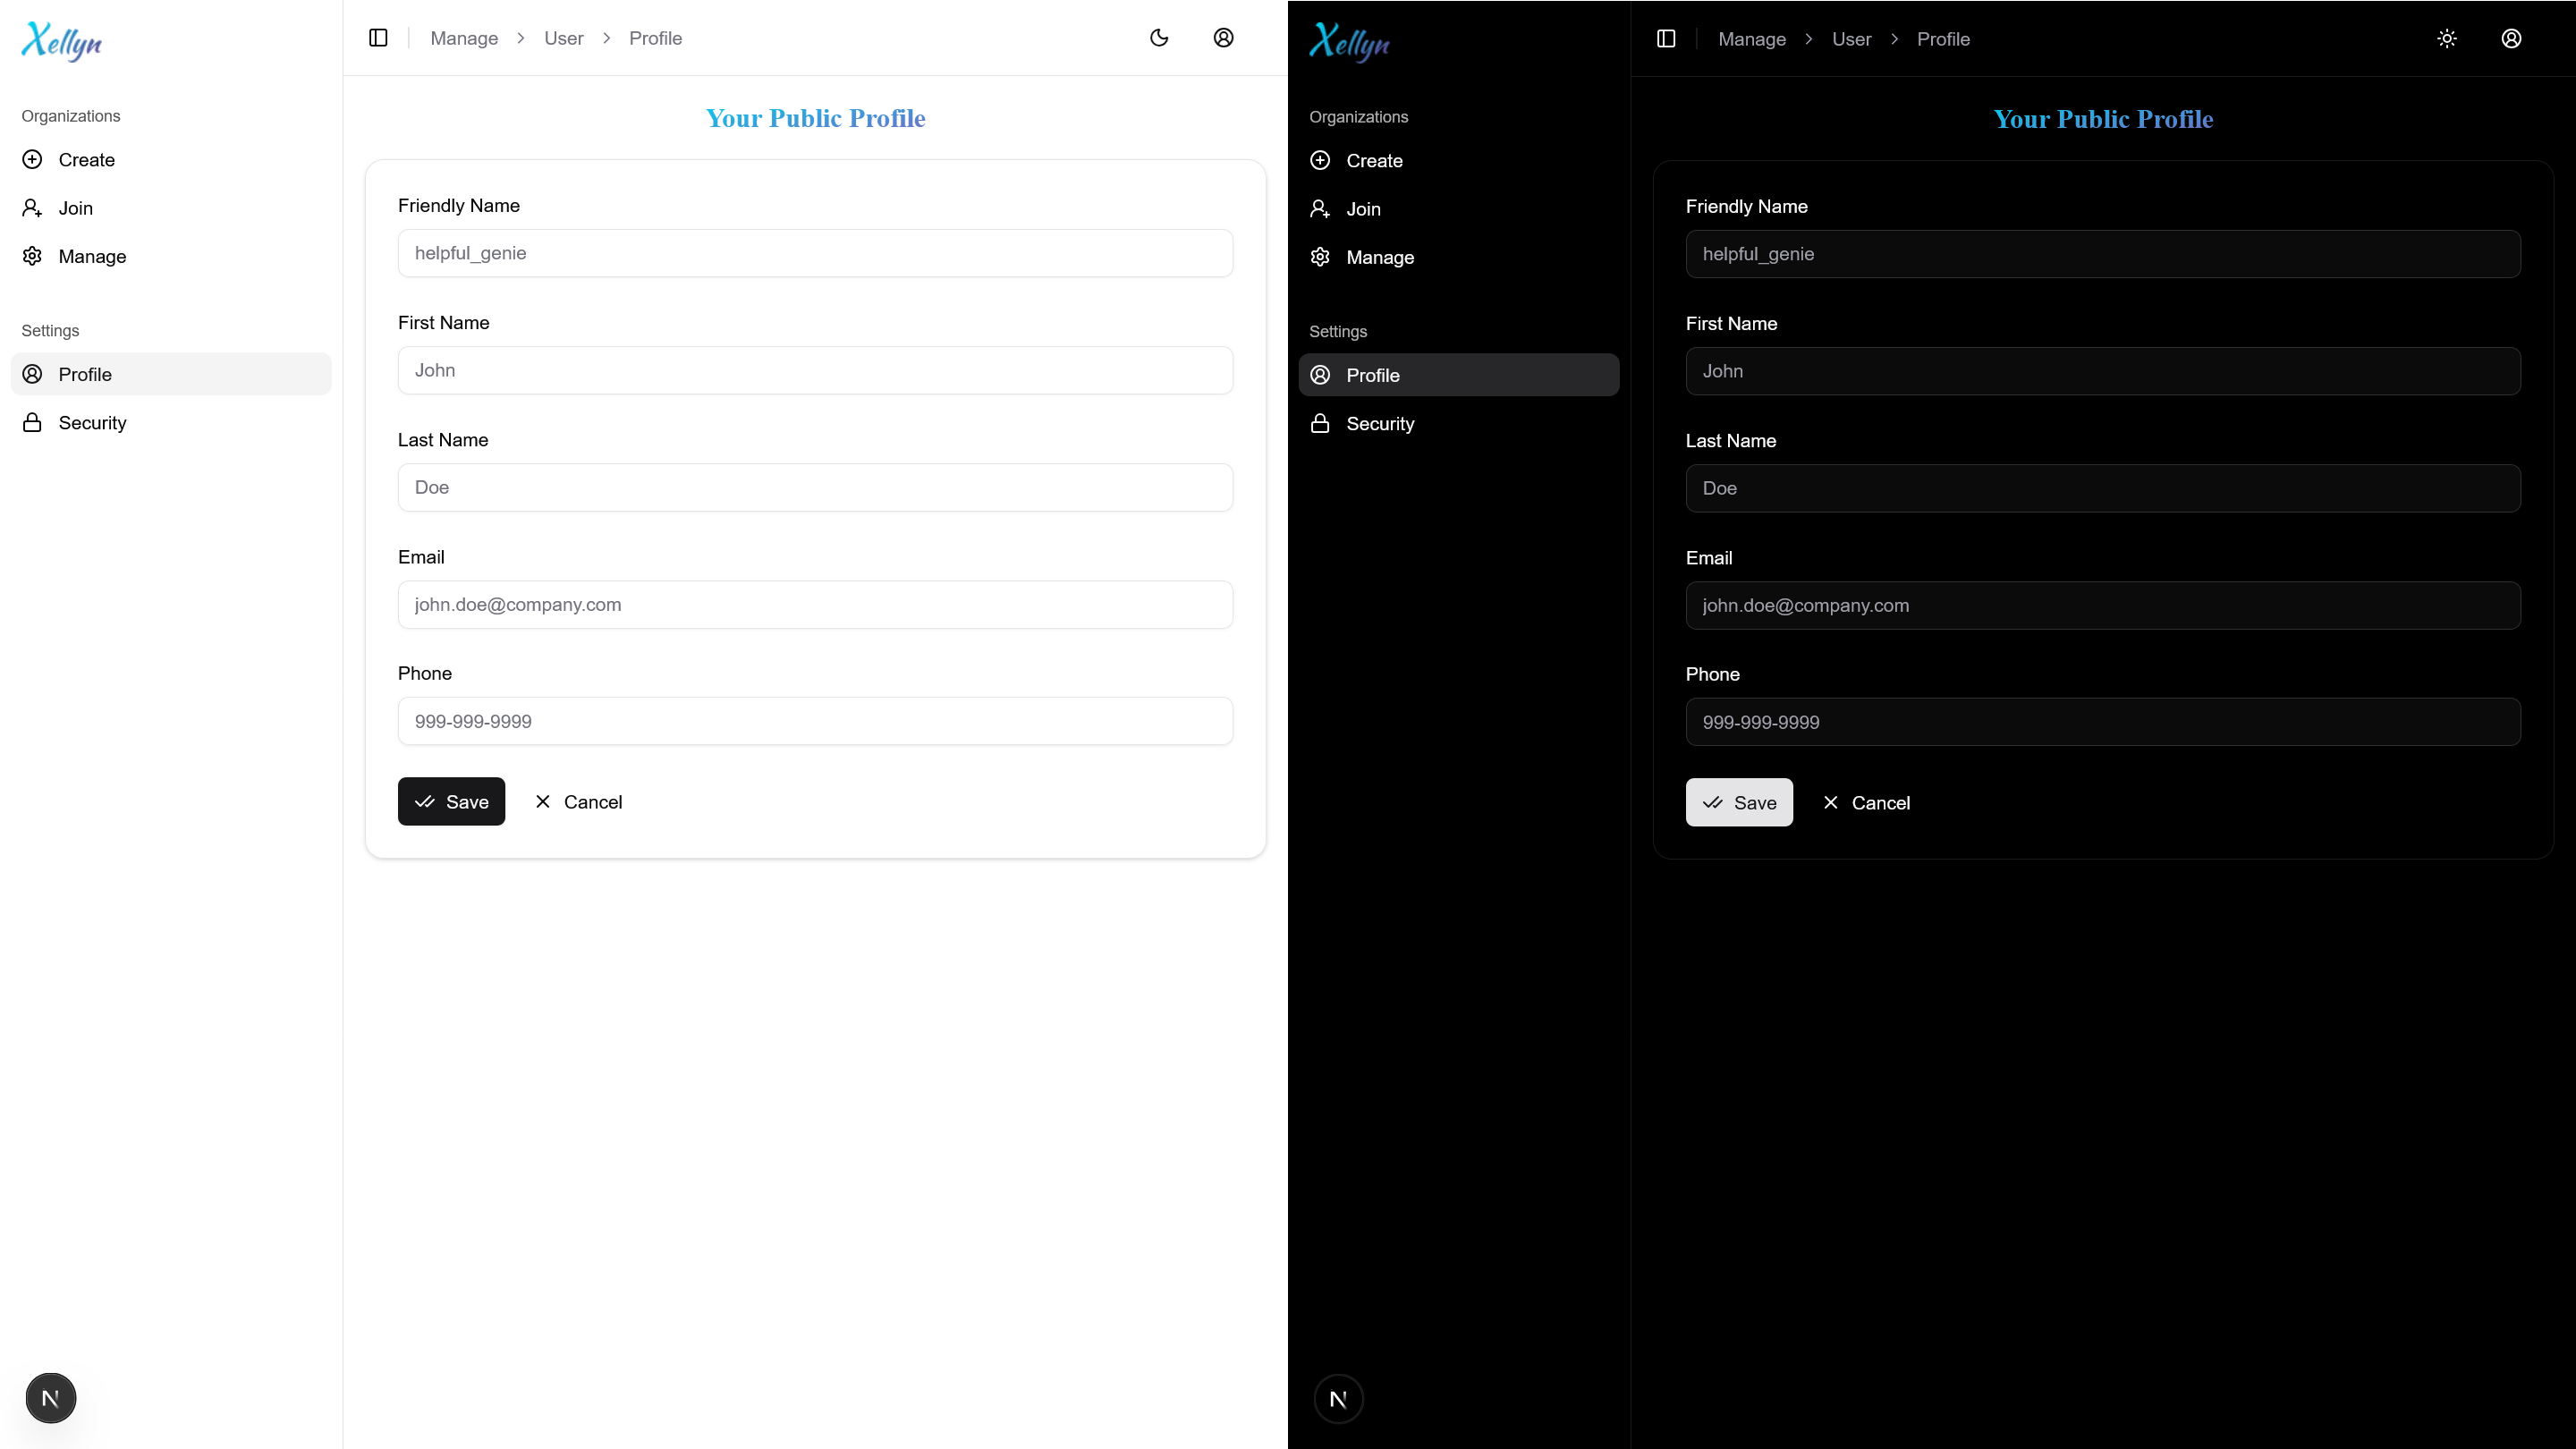
Task: Click 'Your Public Profile' heading in dark window
Action: [x=2104, y=119]
